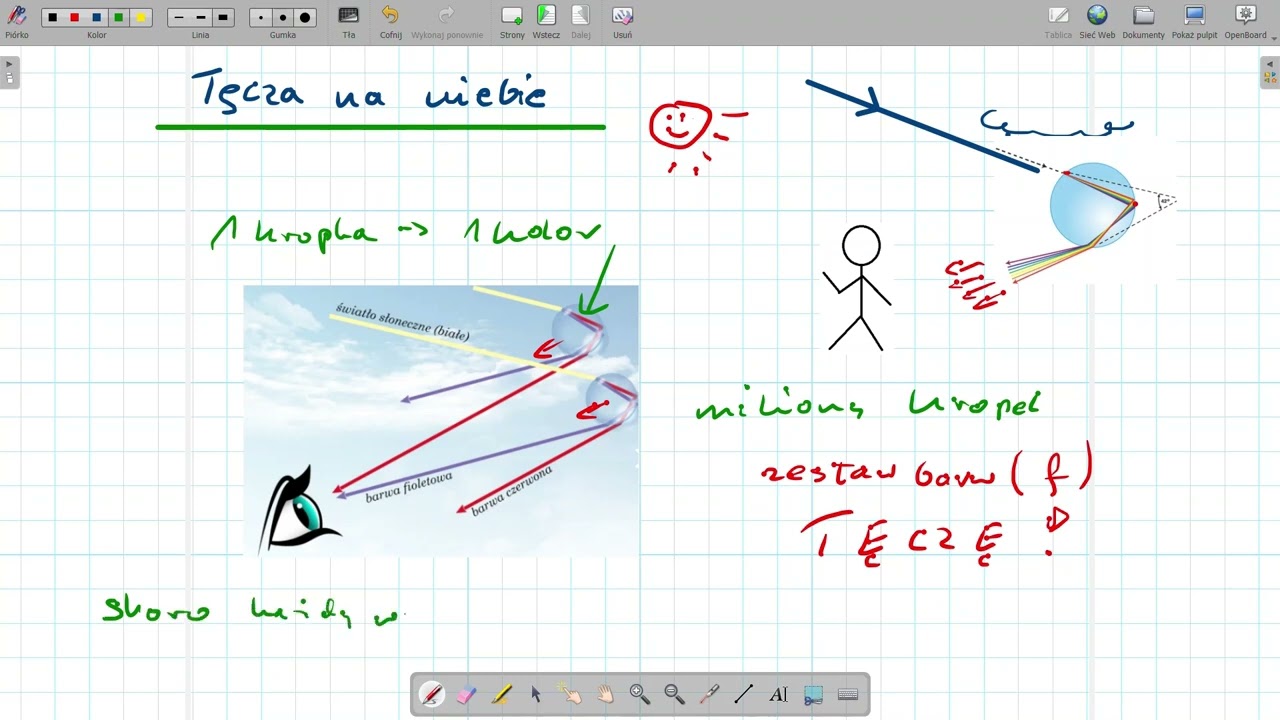Click the embedded rainbow sky diagram image

tap(441, 420)
